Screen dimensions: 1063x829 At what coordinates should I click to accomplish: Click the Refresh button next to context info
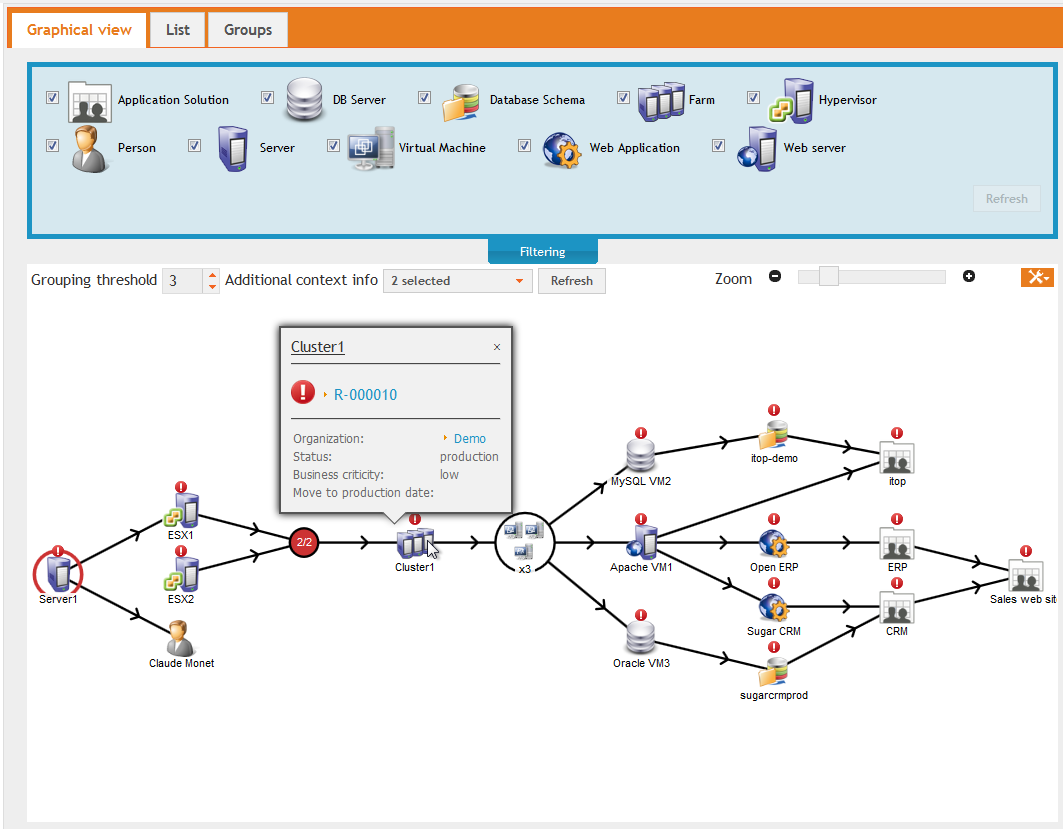point(571,281)
